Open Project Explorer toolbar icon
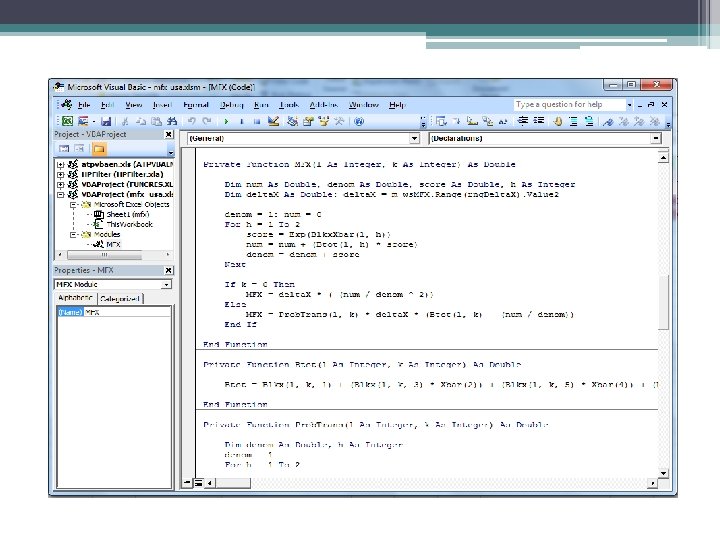The width and height of the screenshot is (720, 540). tap(292, 121)
